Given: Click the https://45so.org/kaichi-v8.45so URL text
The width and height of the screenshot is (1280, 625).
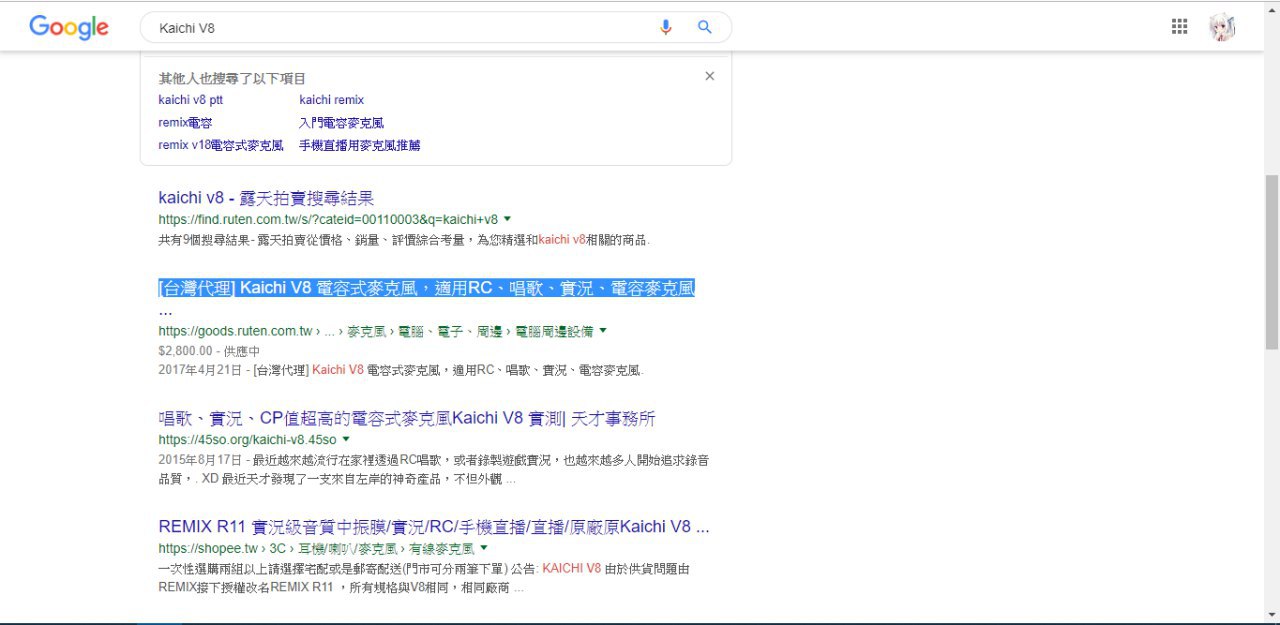Looking at the screenshot, I should pyautogui.click(x=247, y=439).
